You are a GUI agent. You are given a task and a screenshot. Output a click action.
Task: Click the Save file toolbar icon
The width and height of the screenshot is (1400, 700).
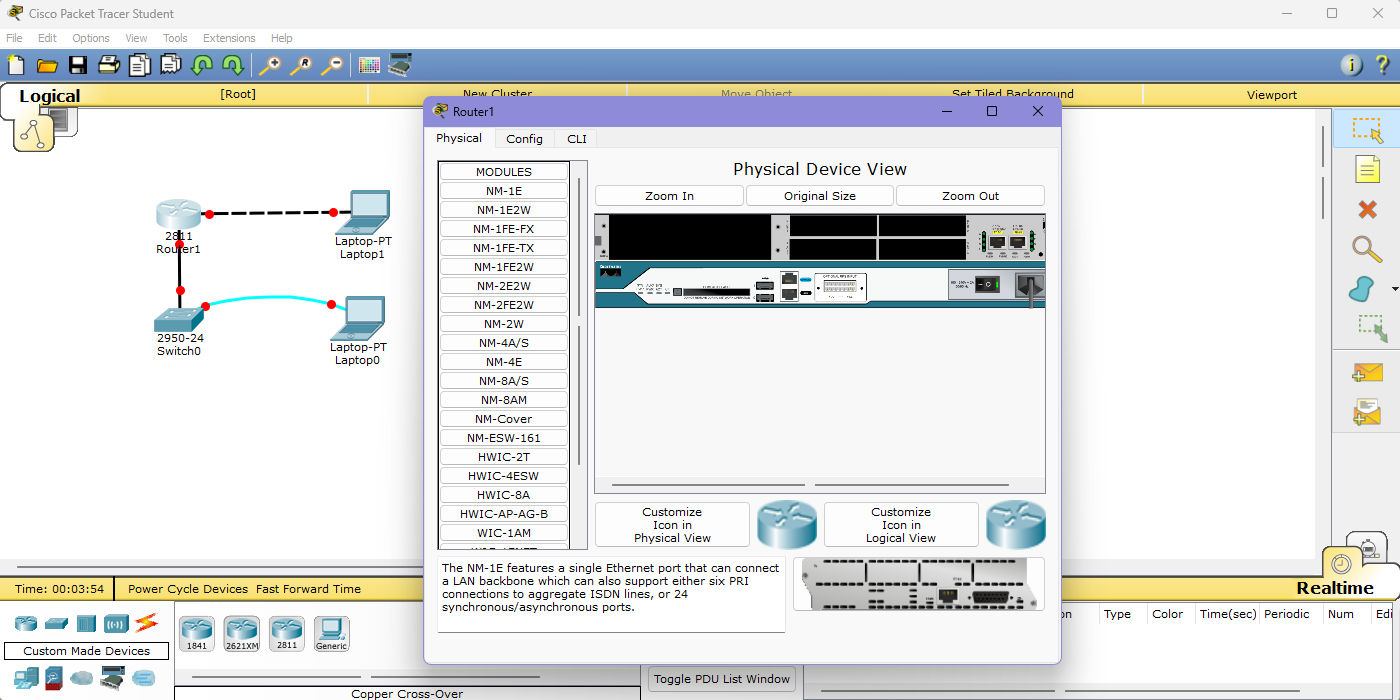[x=77, y=65]
